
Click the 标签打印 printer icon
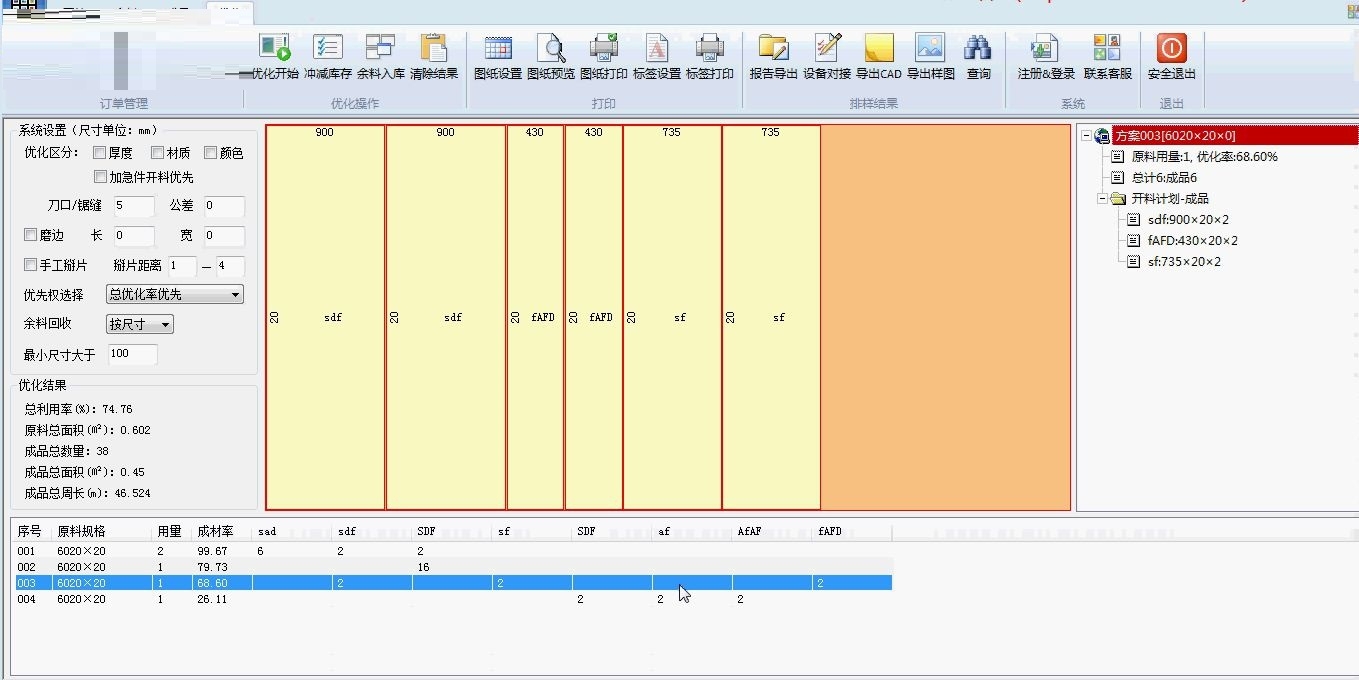709,47
